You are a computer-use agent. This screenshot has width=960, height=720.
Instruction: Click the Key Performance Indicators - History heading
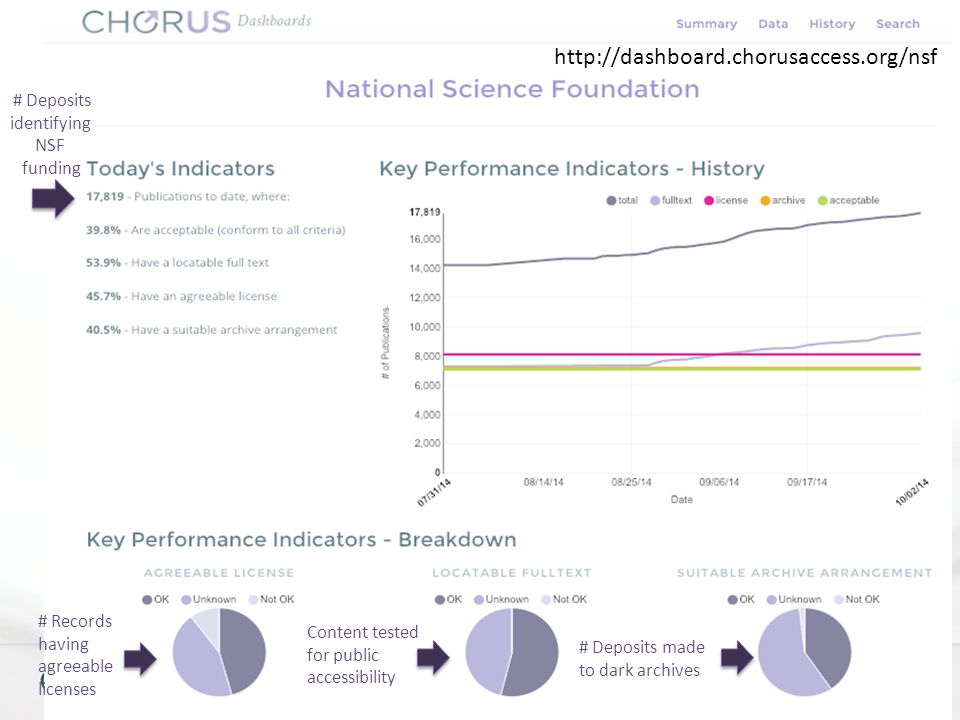(x=572, y=169)
